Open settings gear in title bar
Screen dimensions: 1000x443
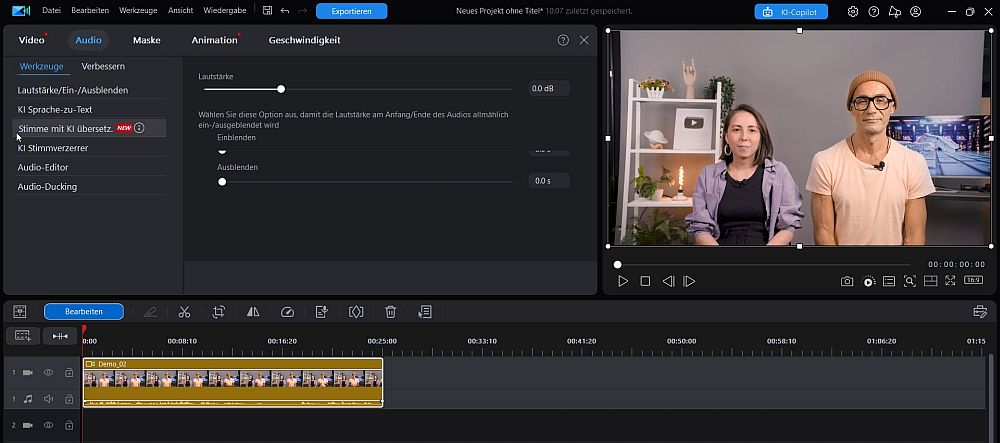853,11
